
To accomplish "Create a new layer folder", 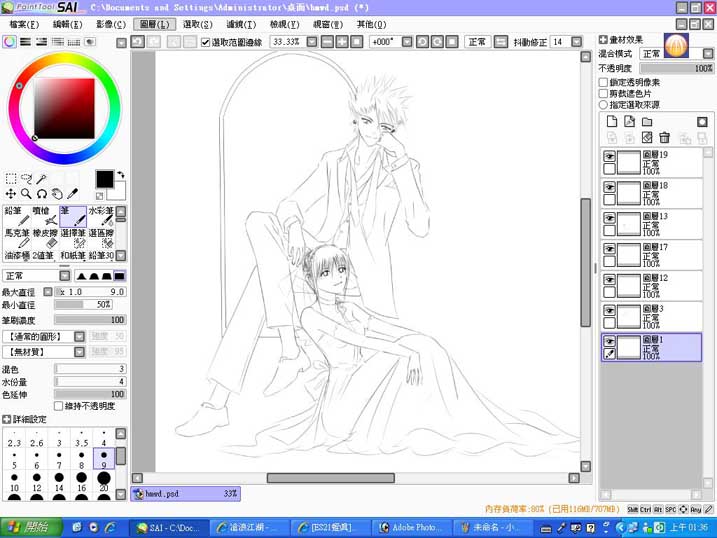I will point(647,122).
